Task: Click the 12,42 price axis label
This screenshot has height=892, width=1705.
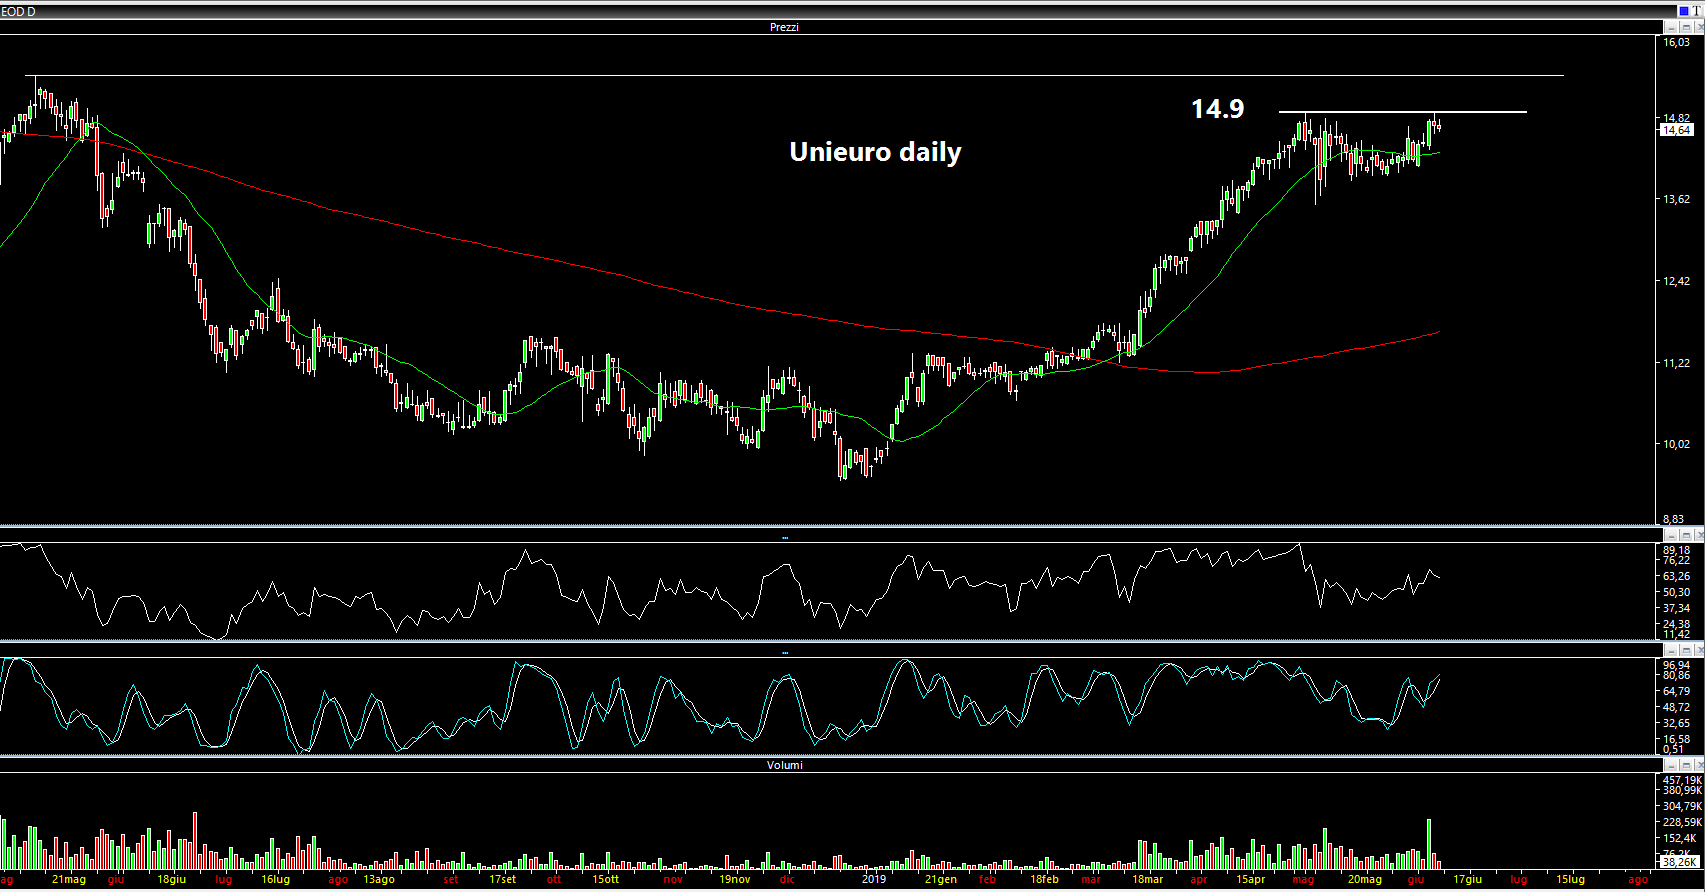Action: pyautogui.click(x=1676, y=281)
